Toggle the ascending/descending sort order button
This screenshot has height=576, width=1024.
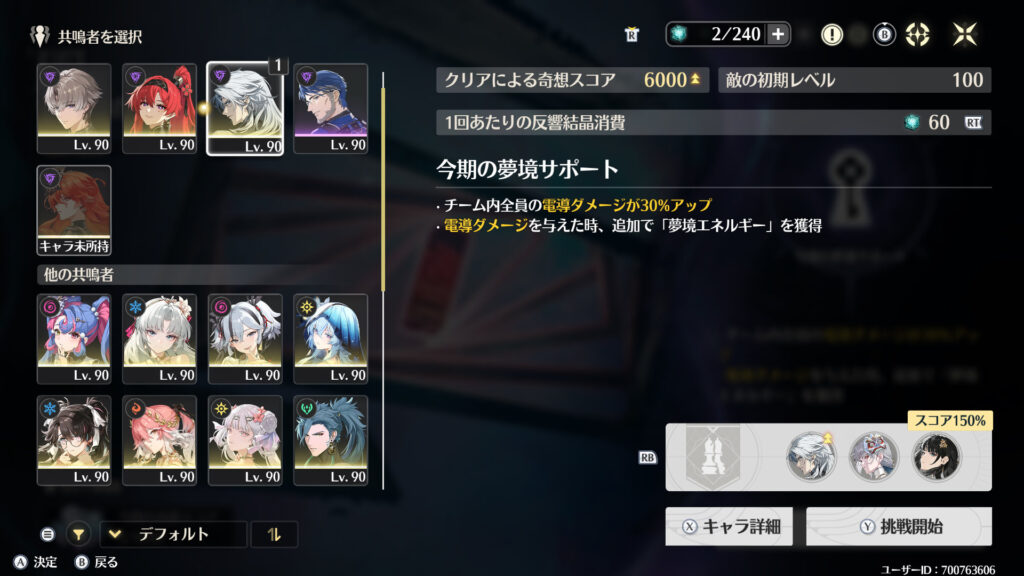(274, 535)
